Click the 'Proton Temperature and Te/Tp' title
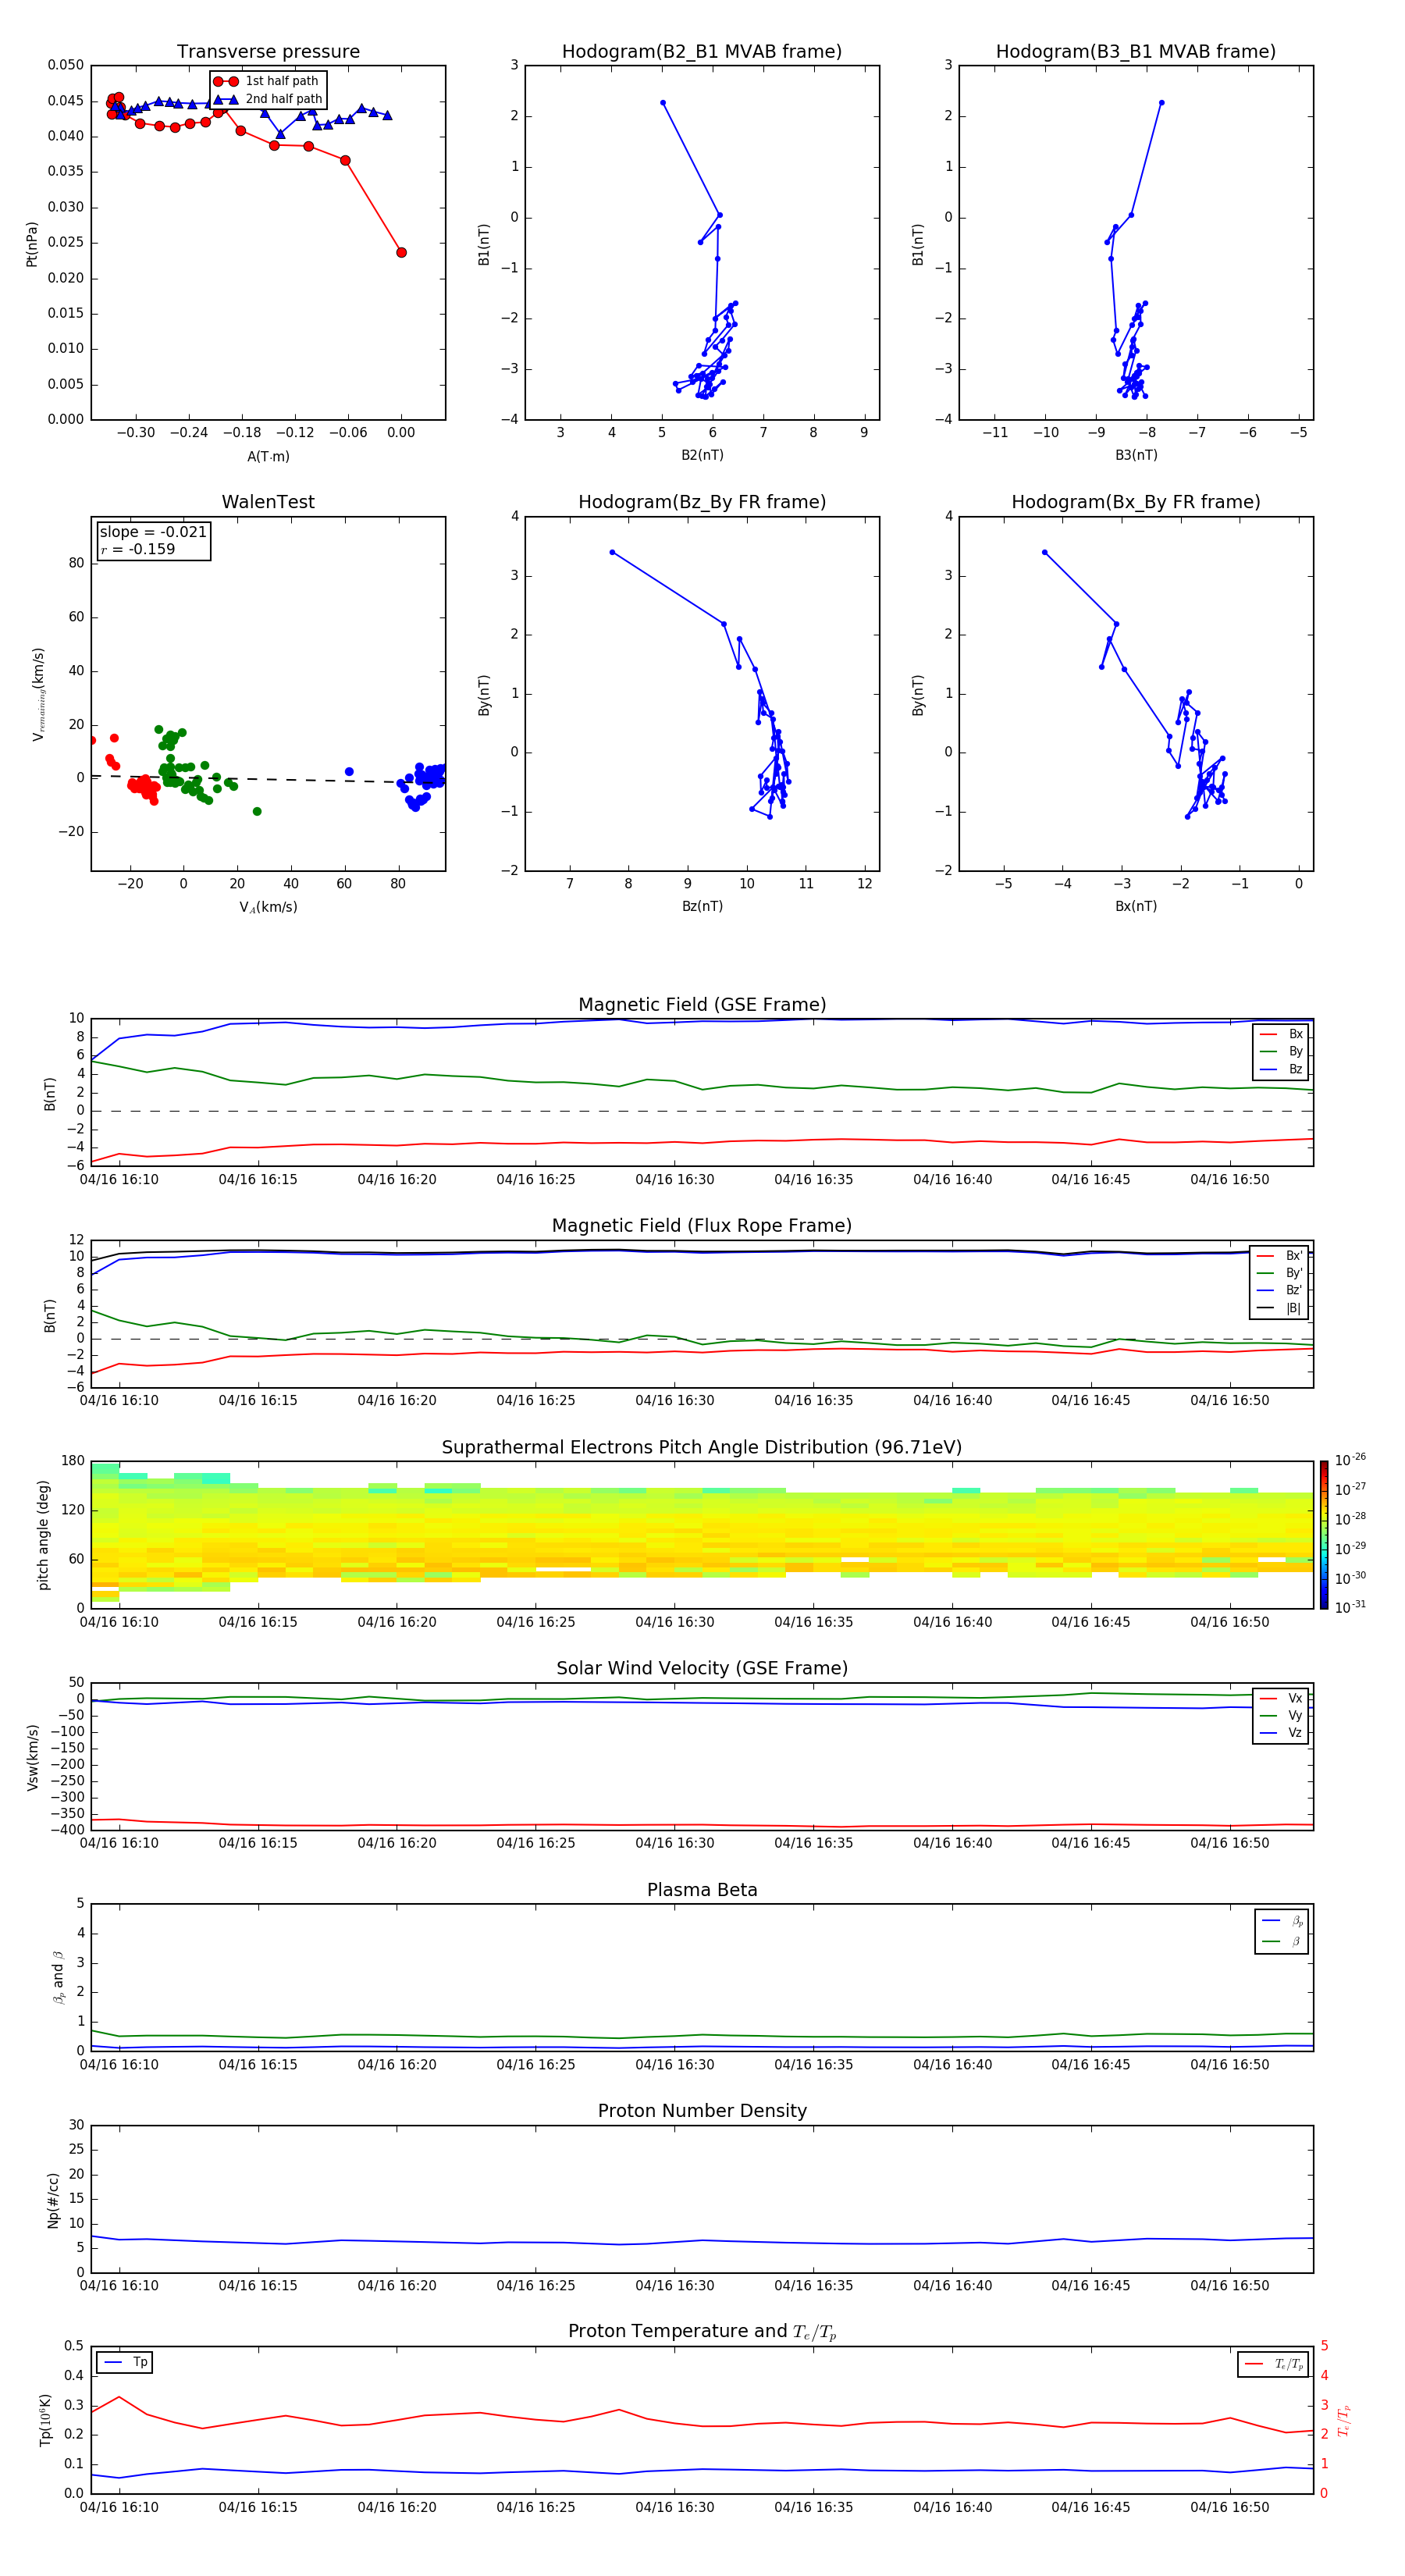This screenshot has width=1405, height=2576. (702, 2332)
